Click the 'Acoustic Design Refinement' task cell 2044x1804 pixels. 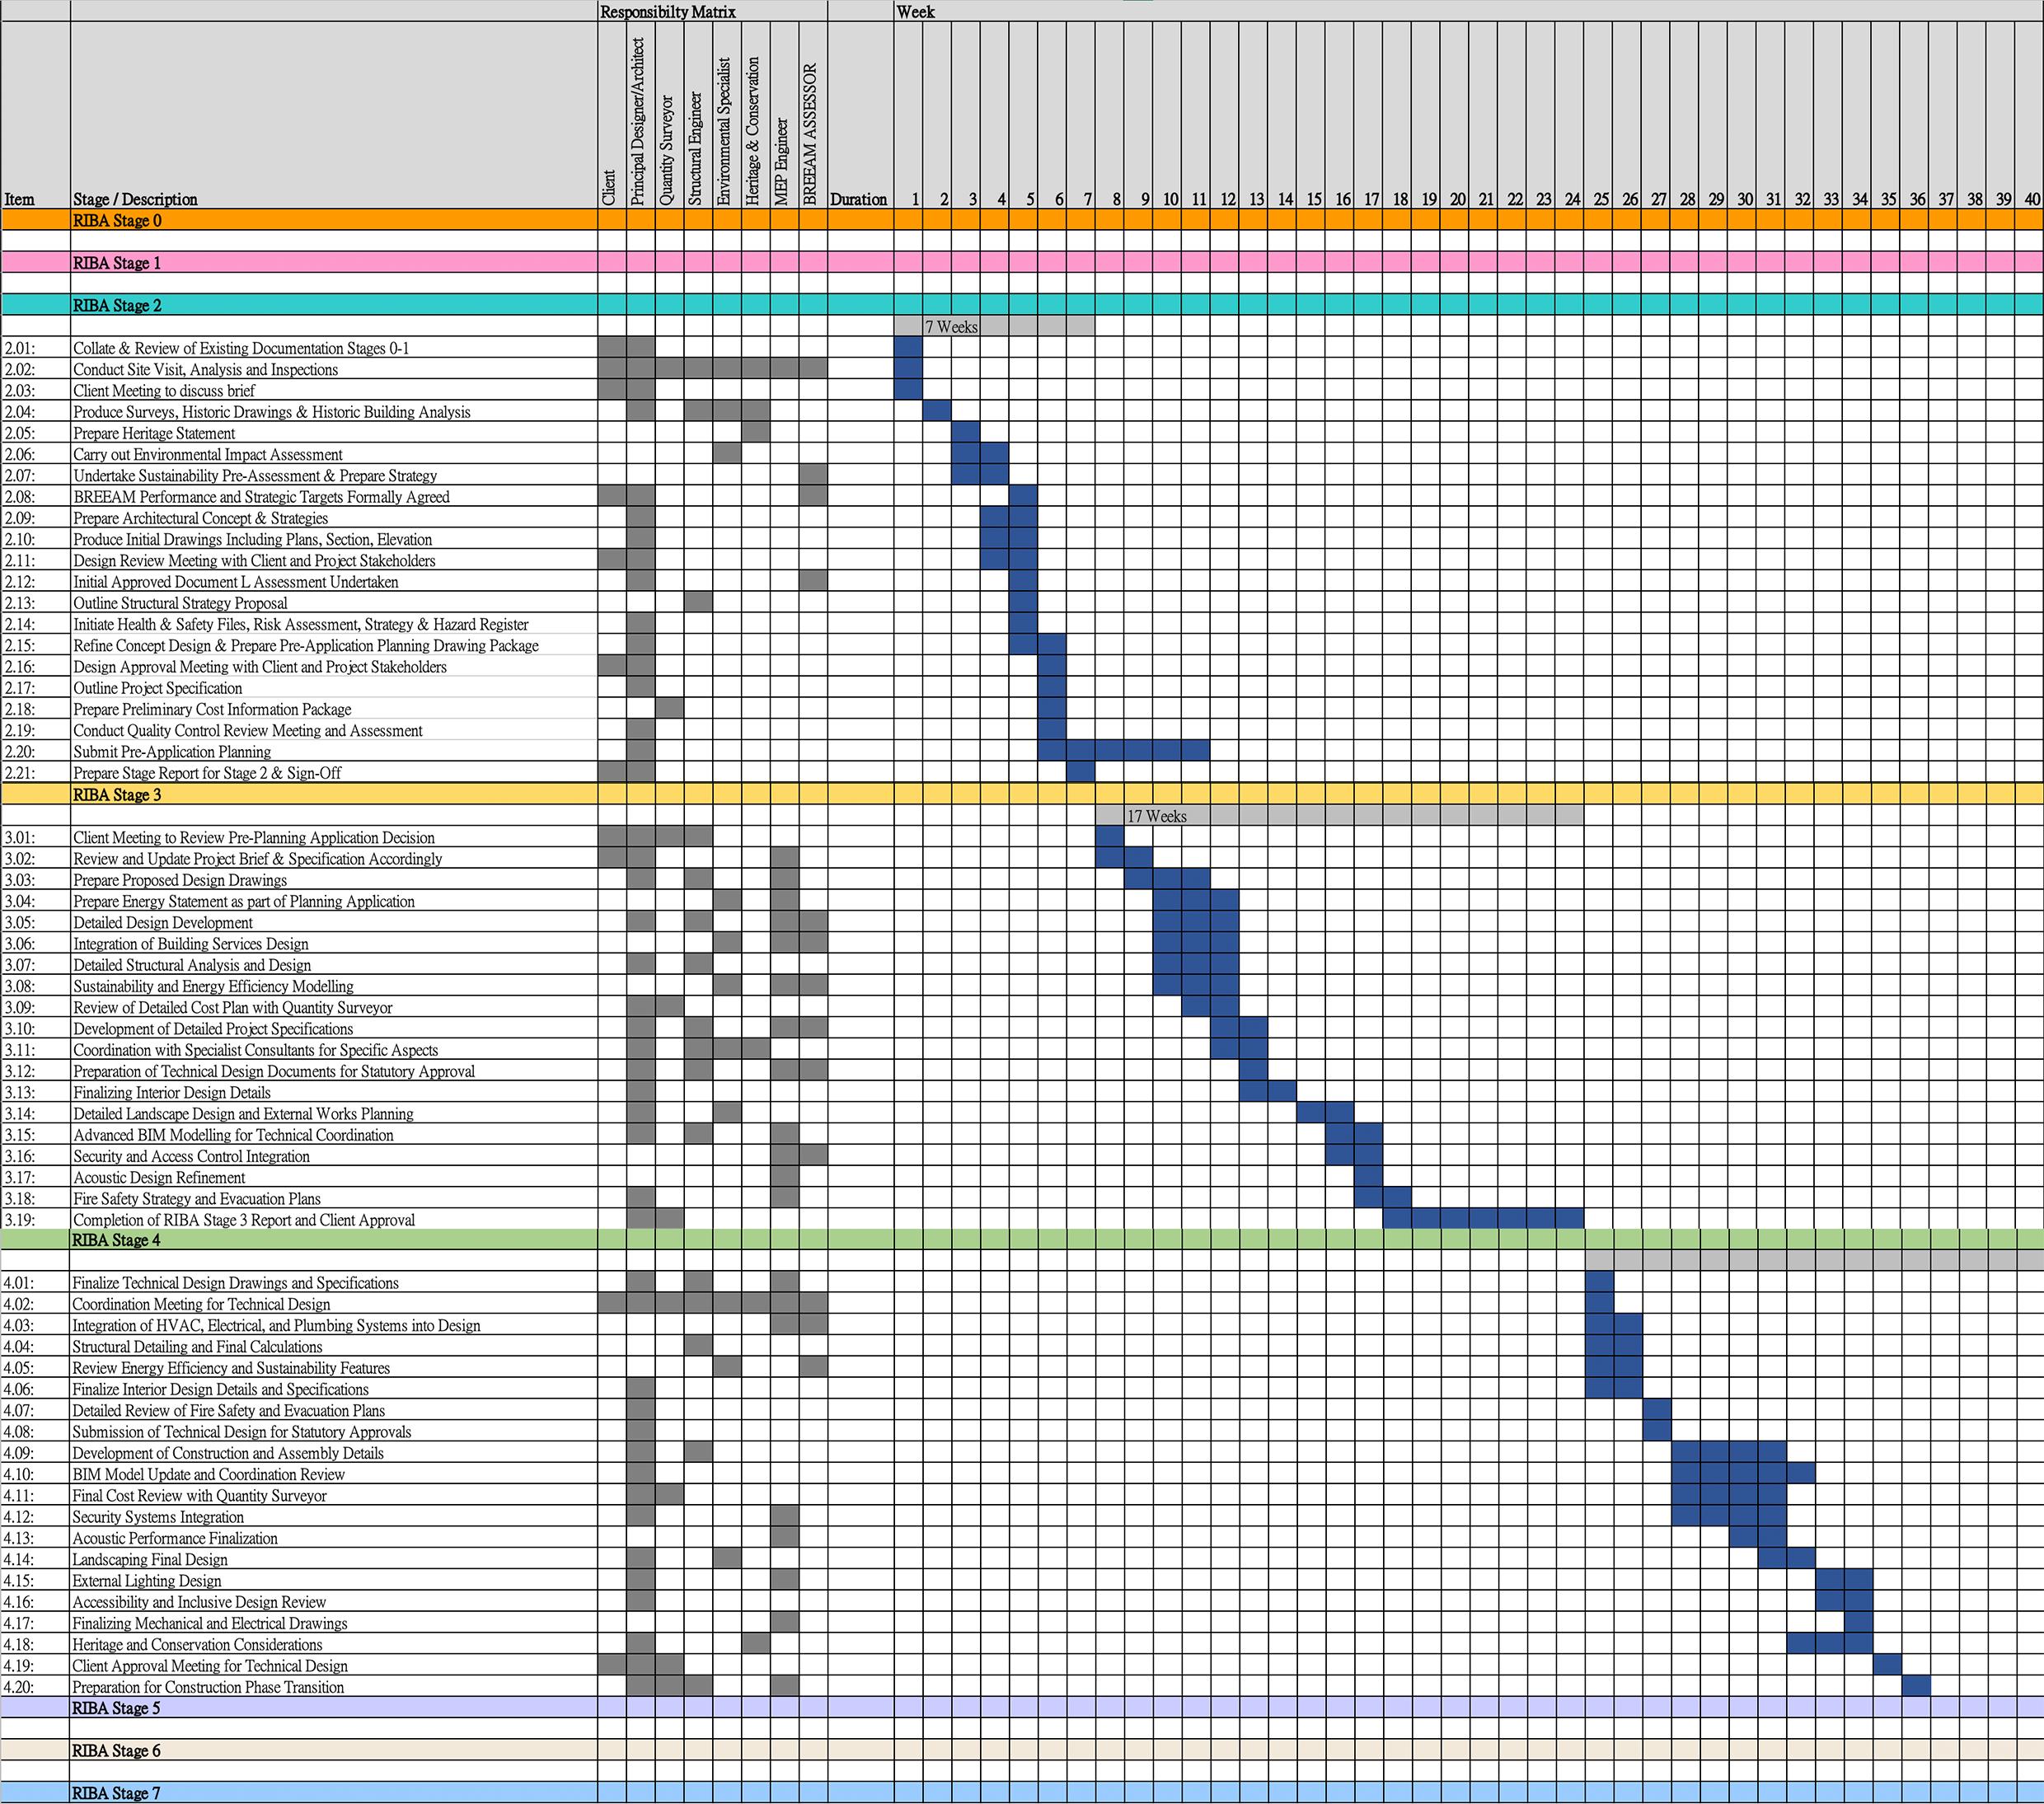(159, 1178)
